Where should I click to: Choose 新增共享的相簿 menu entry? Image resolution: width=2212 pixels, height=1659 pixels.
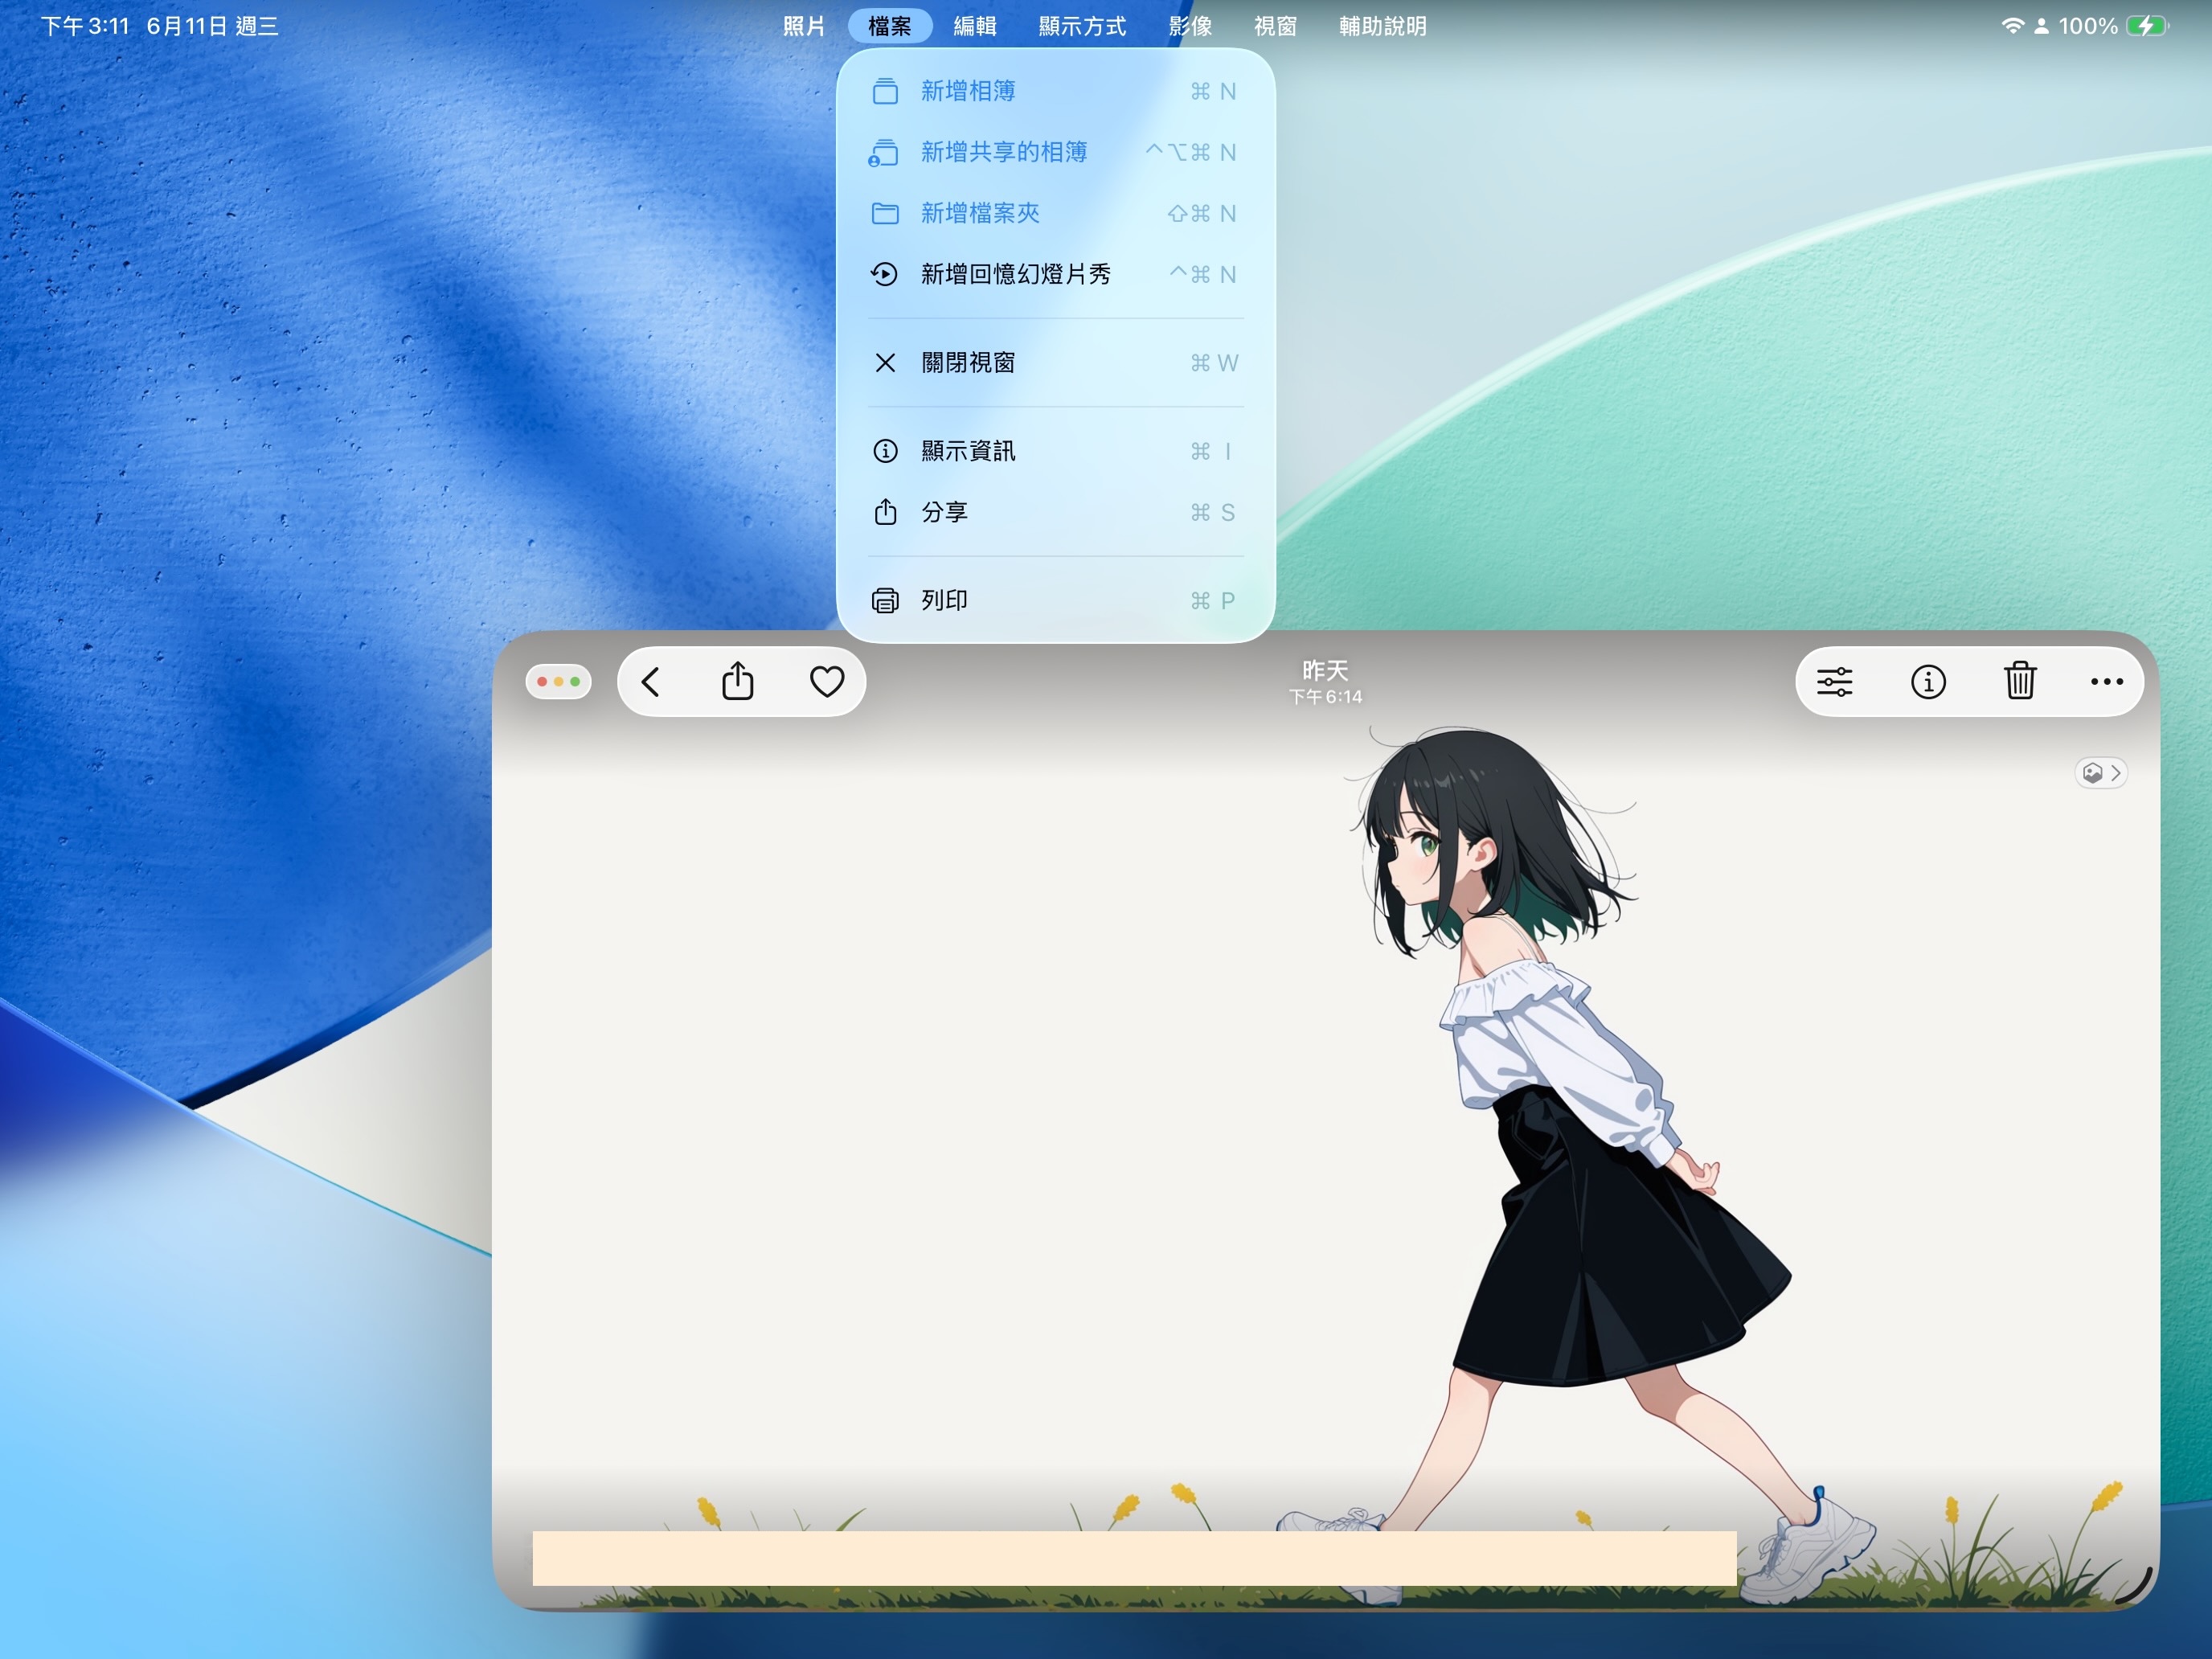click(x=1055, y=152)
